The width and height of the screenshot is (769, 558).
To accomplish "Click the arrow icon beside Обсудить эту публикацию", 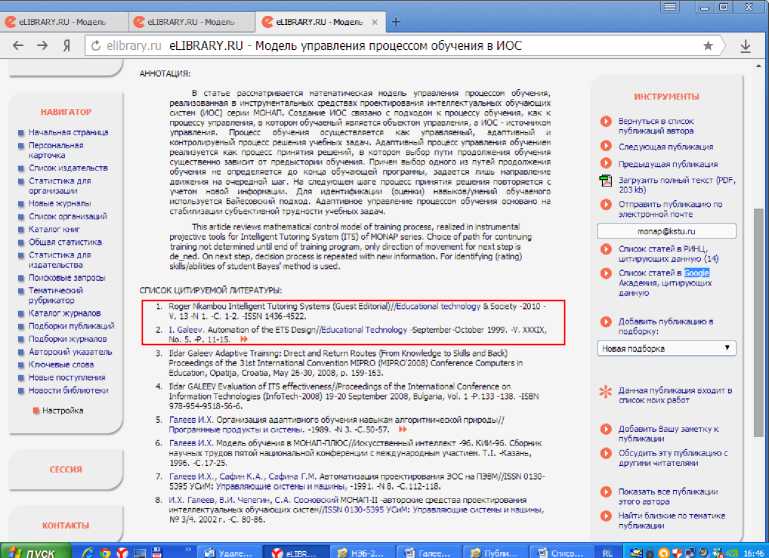I will click(x=606, y=453).
